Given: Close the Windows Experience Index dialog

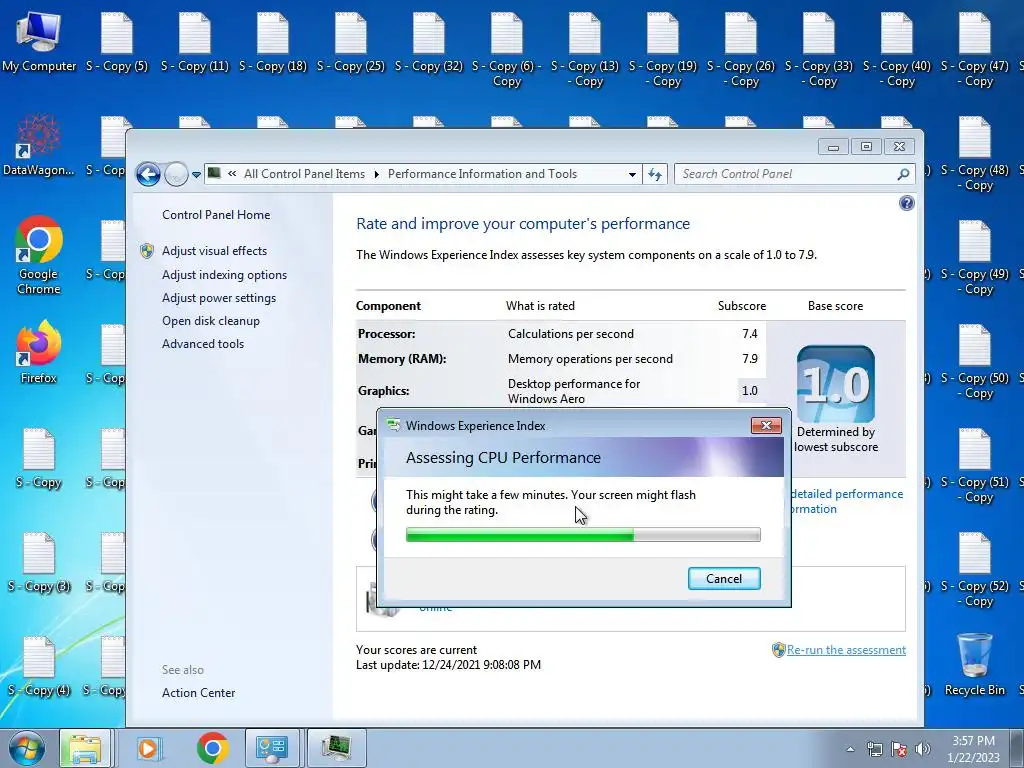Looking at the screenshot, I should pos(766,426).
